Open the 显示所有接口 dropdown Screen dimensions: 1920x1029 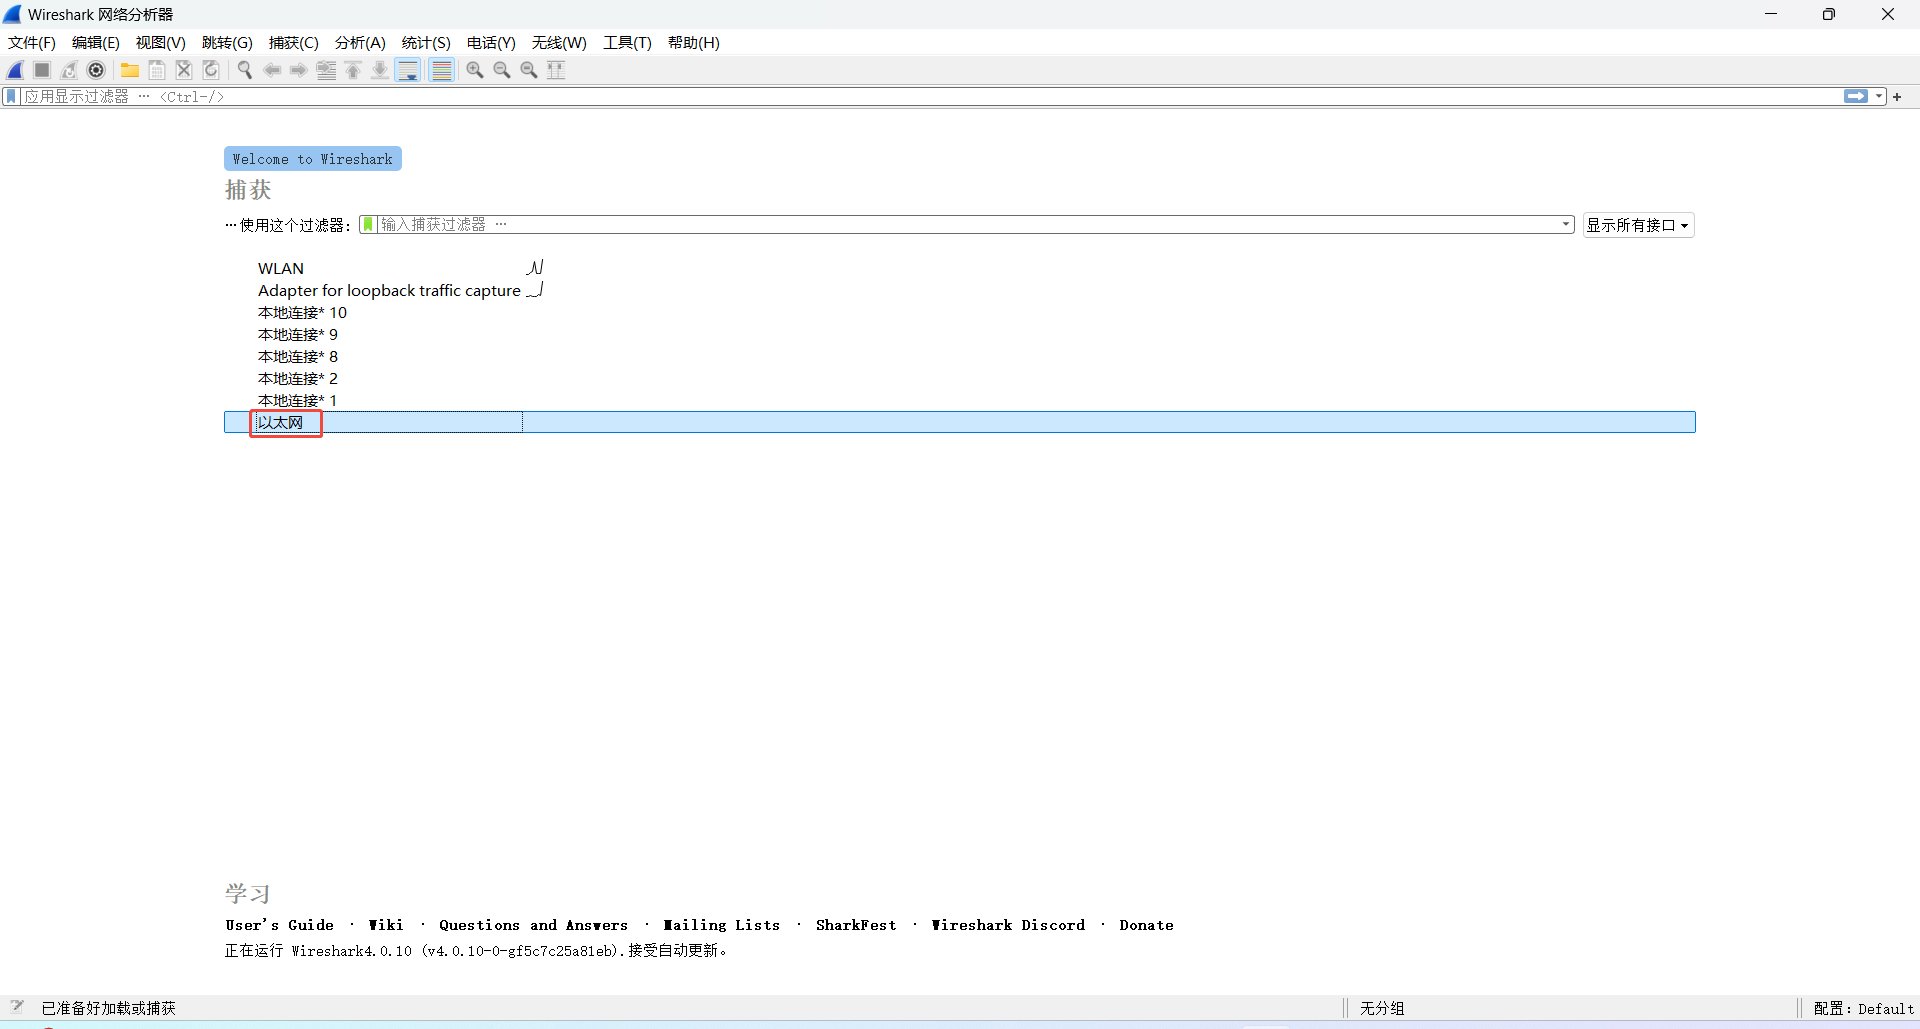click(1638, 225)
